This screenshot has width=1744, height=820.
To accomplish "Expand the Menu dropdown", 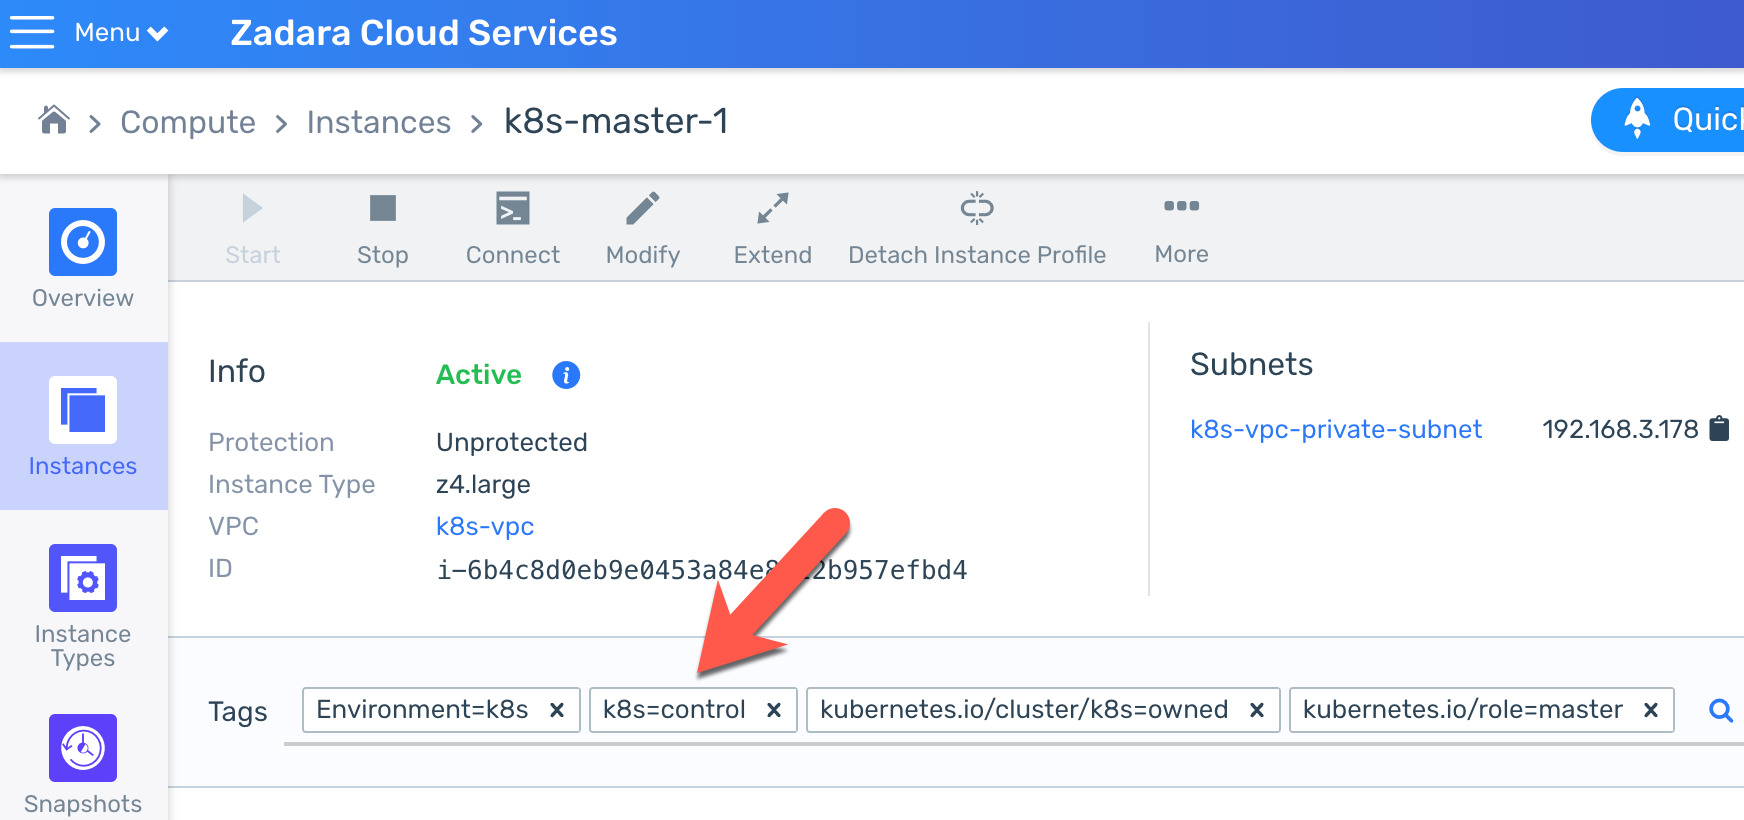I will [121, 33].
